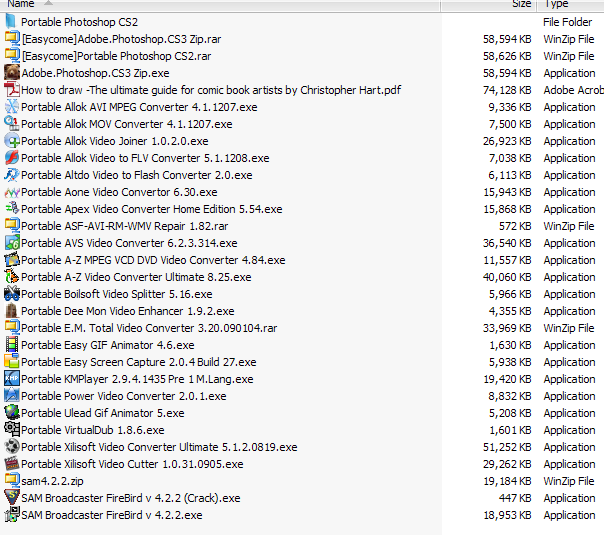
Task: Click the Ulead Gif Animator icon
Action: pos(12,413)
